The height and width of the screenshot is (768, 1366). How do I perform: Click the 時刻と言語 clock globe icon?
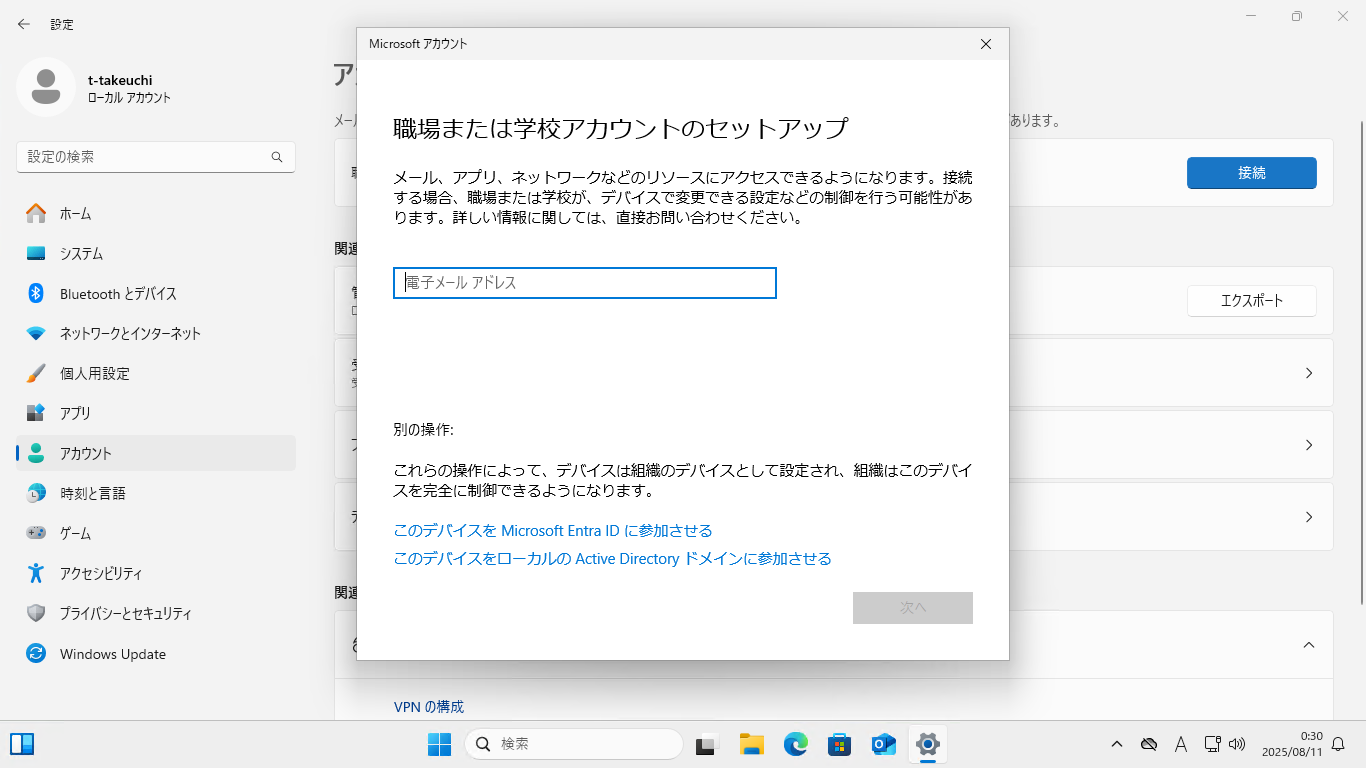click(36, 493)
